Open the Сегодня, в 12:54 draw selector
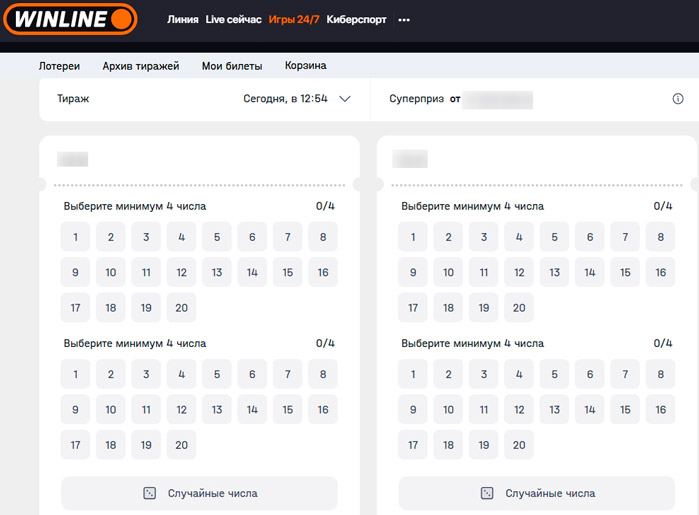Image resolution: width=699 pixels, height=515 pixels. pyautogui.click(x=285, y=99)
